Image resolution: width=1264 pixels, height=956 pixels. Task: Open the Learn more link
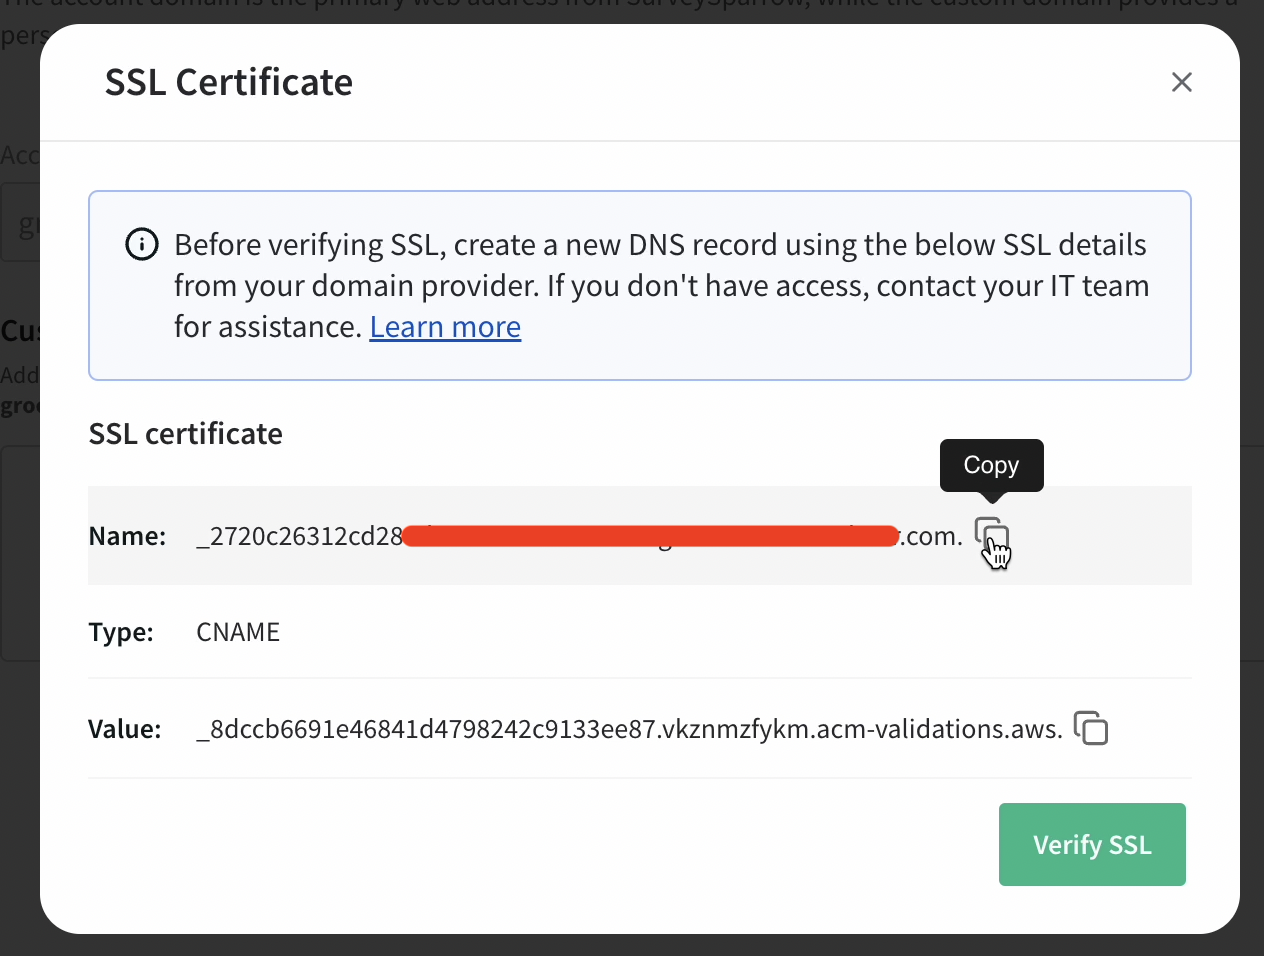click(x=445, y=327)
